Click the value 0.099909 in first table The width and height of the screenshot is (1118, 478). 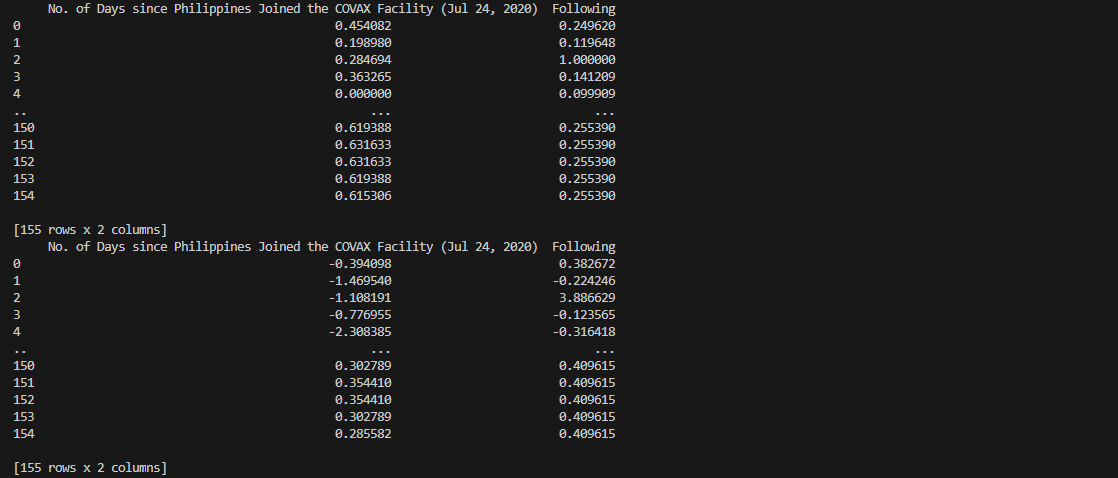point(587,94)
